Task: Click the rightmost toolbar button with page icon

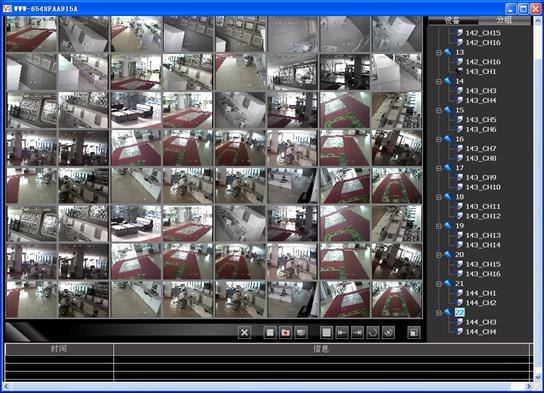Action: (x=414, y=333)
